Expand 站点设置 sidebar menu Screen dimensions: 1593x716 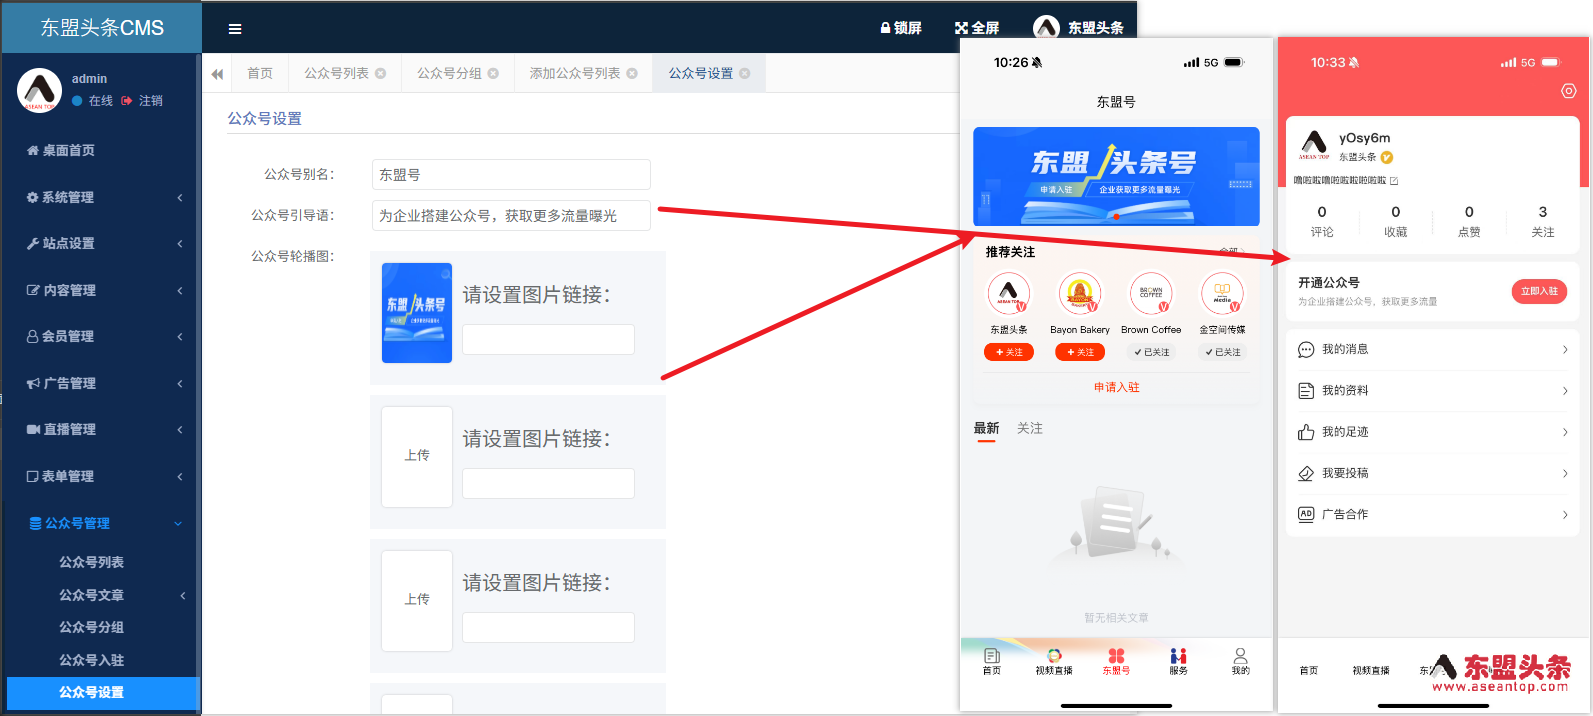coord(101,243)
